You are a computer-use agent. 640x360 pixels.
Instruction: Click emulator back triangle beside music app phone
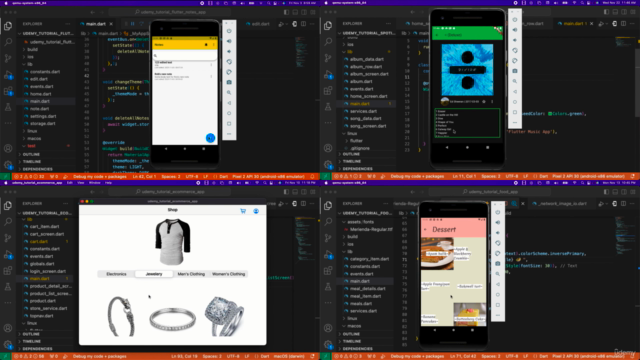pyautogui.click(x=515, y=91)
